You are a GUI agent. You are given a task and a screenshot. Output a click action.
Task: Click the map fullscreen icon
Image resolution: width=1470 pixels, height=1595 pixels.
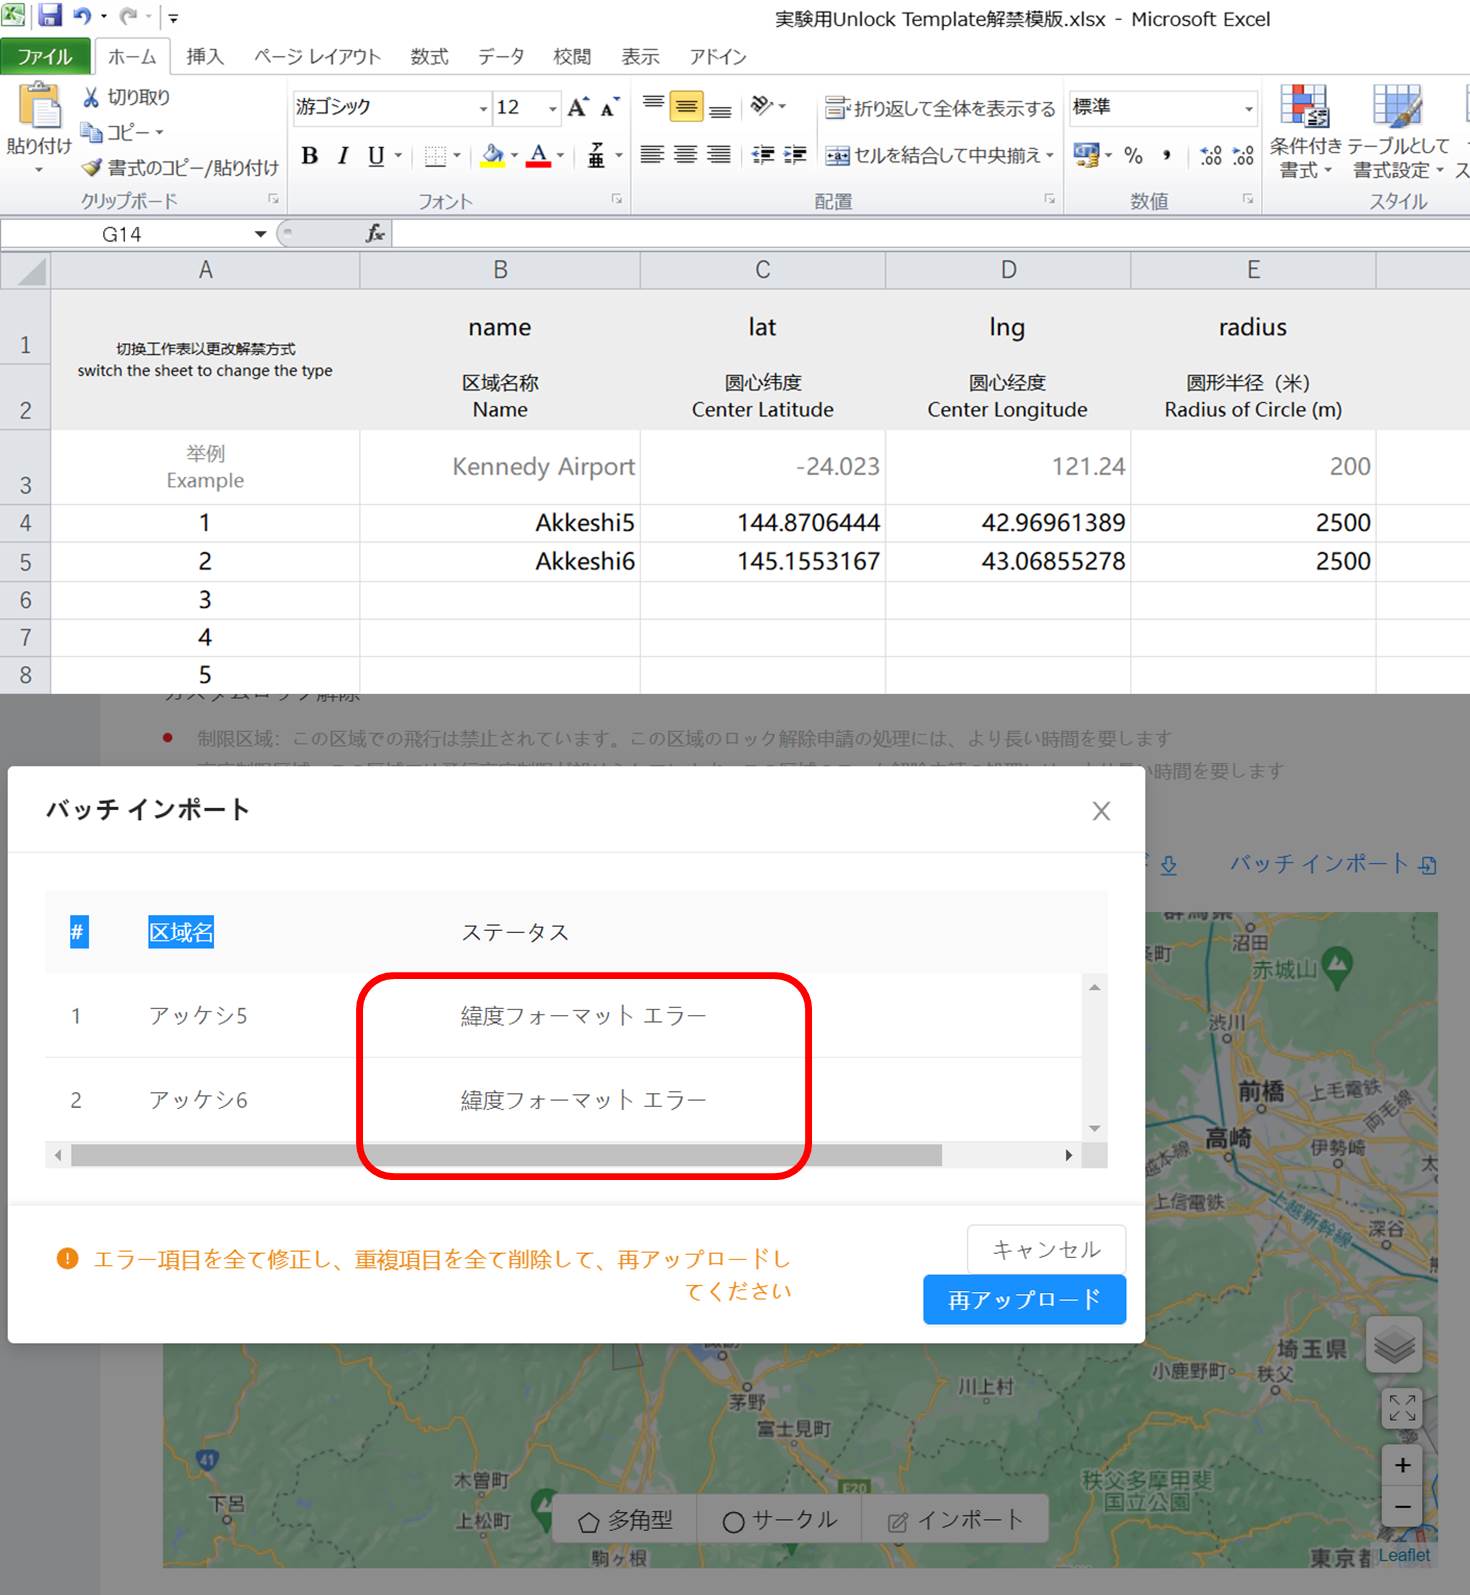[x=1402, y=1407]
